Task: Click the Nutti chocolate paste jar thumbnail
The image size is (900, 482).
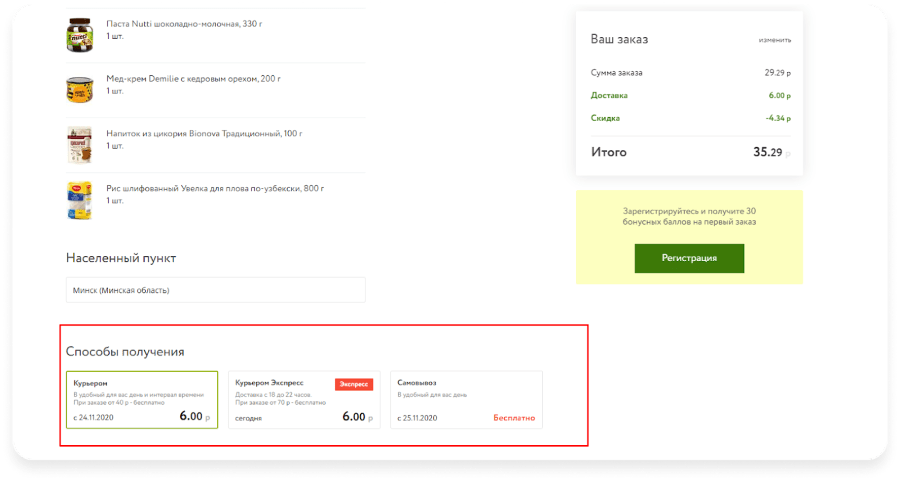Action: 80,35
